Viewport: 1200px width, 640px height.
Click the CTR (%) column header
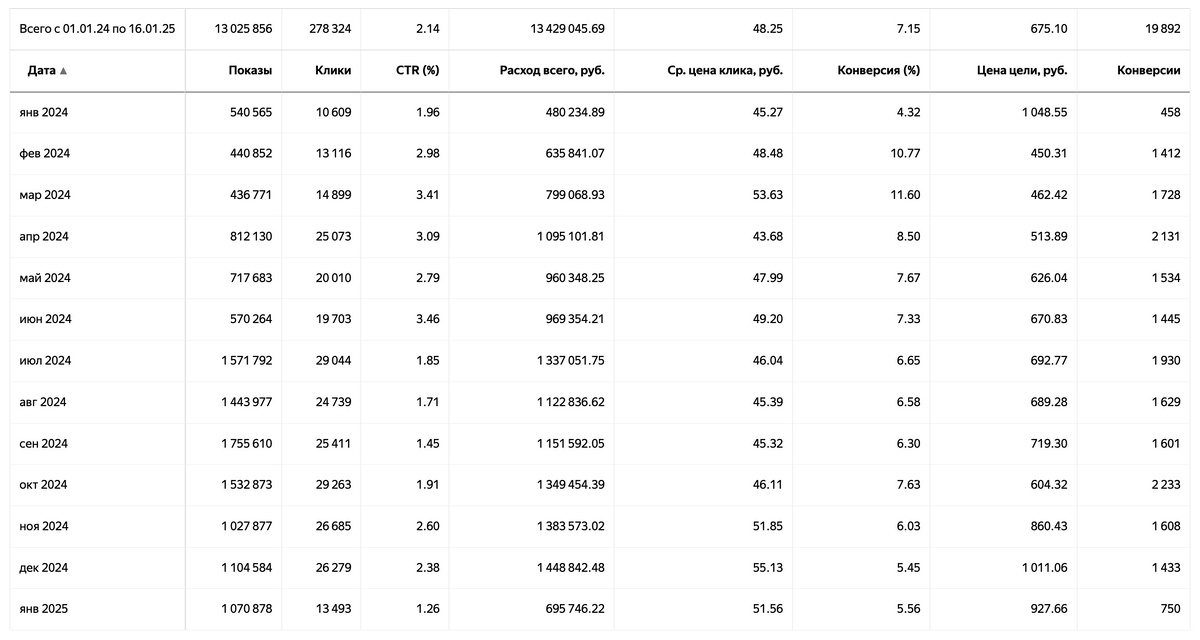(x=417, y=71)
